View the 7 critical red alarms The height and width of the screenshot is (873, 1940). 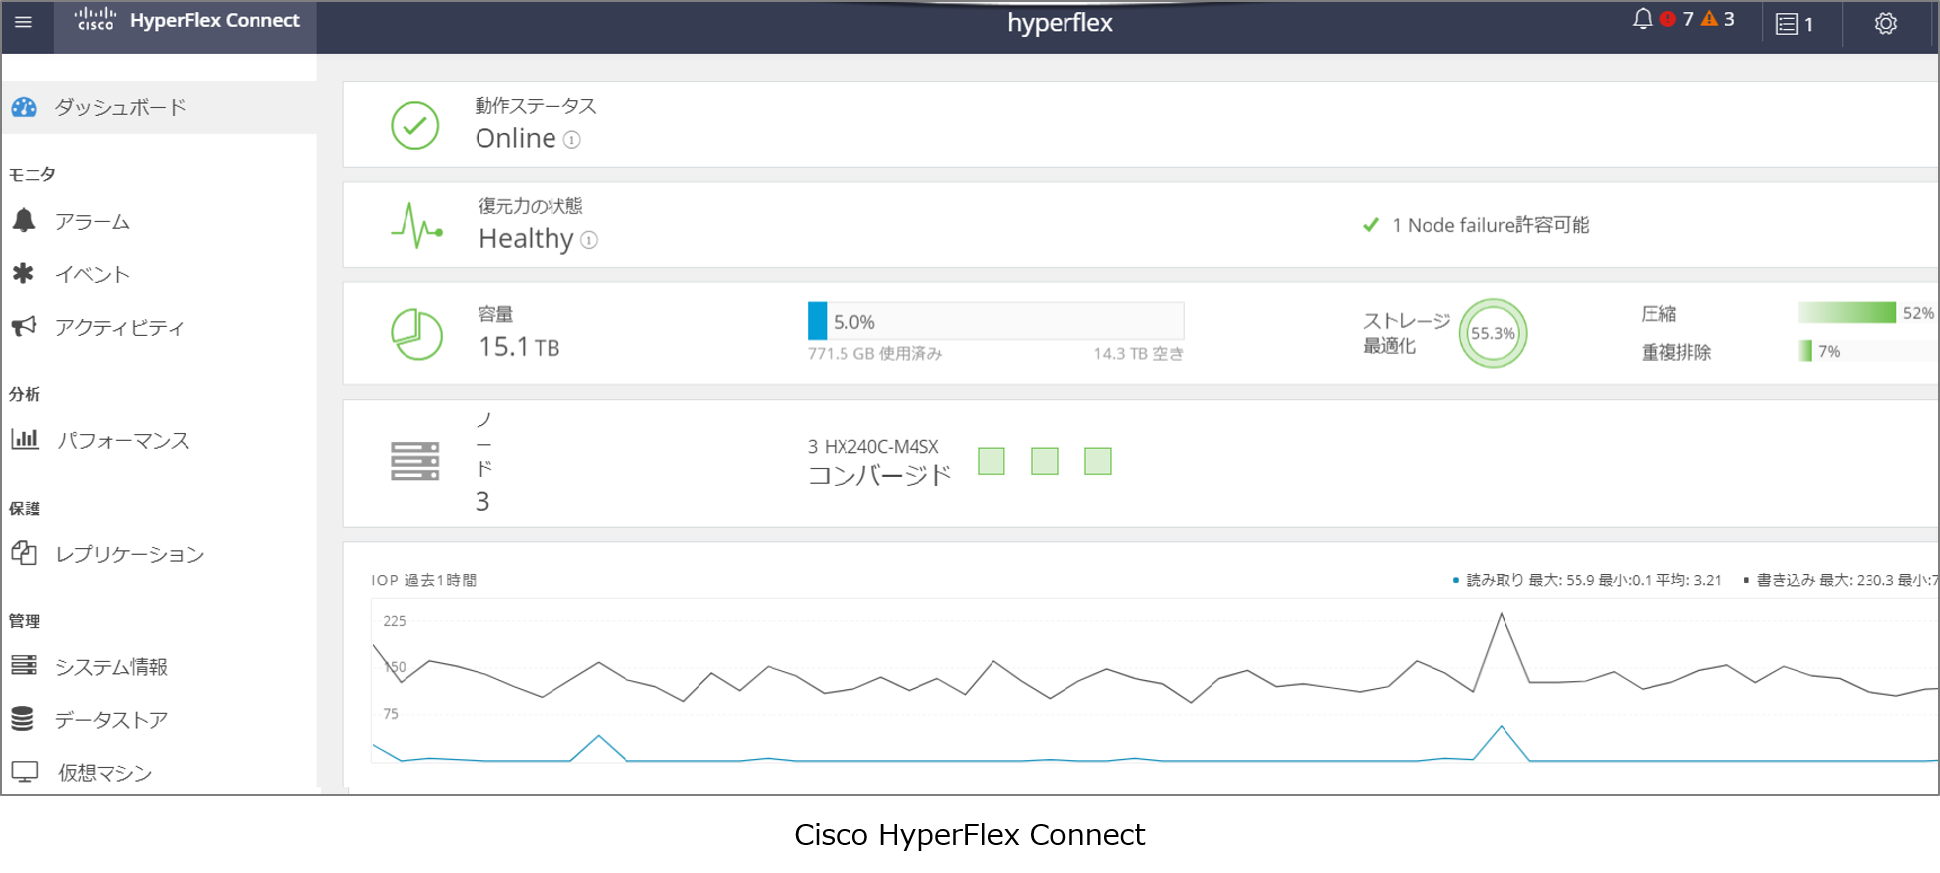coord(1677,19)
